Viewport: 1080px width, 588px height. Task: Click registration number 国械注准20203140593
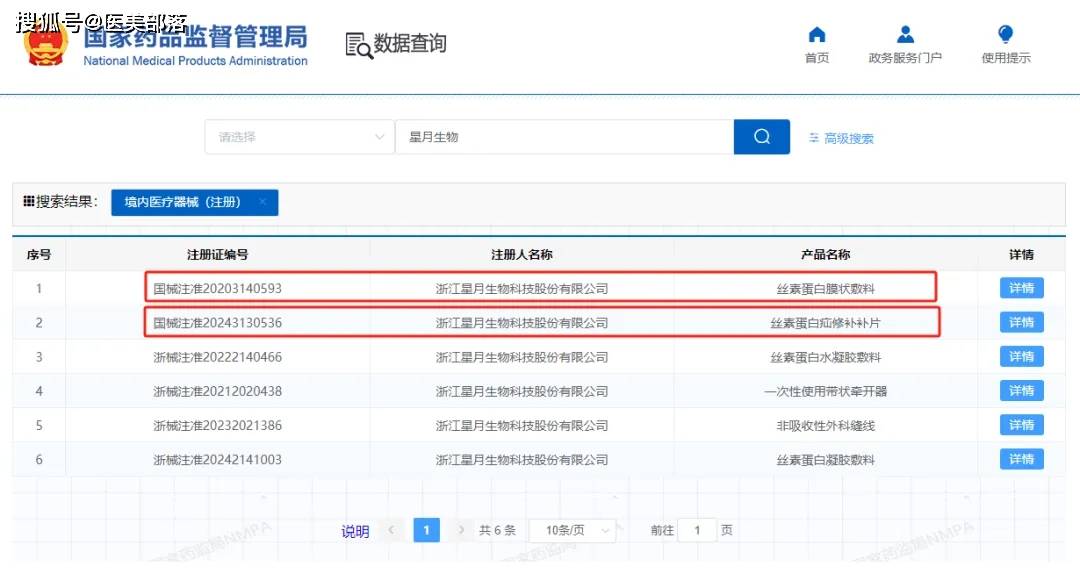pyautogui.click(x=218, y=288)
